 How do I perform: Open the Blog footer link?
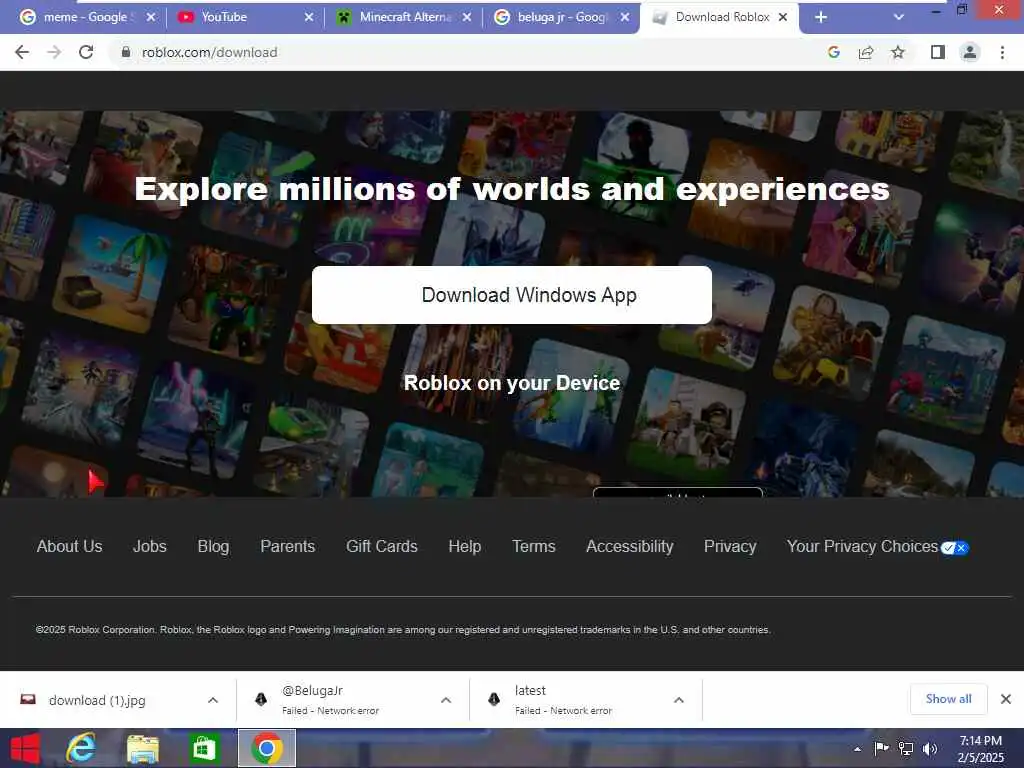tap(214, 546)
